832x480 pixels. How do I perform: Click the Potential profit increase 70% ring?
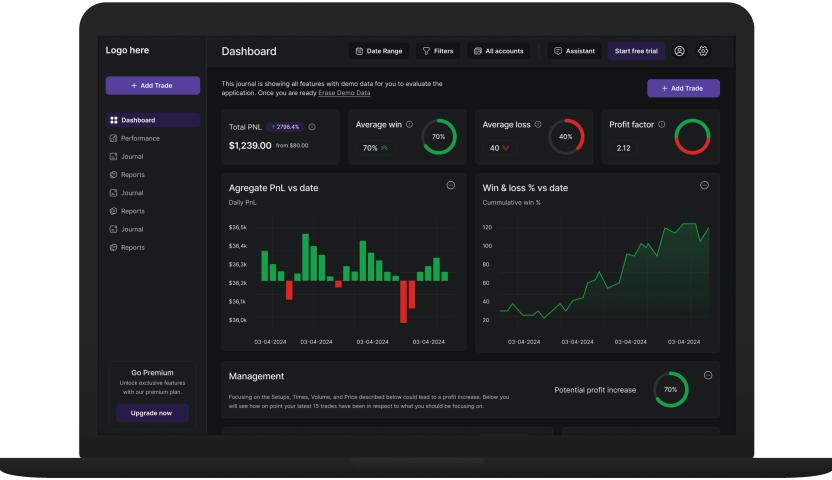[x=670, y=389]
